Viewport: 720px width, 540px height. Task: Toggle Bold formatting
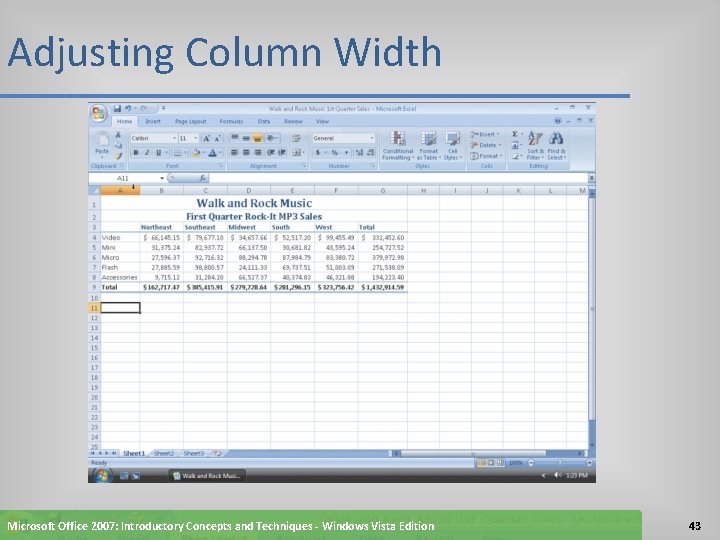135,153
